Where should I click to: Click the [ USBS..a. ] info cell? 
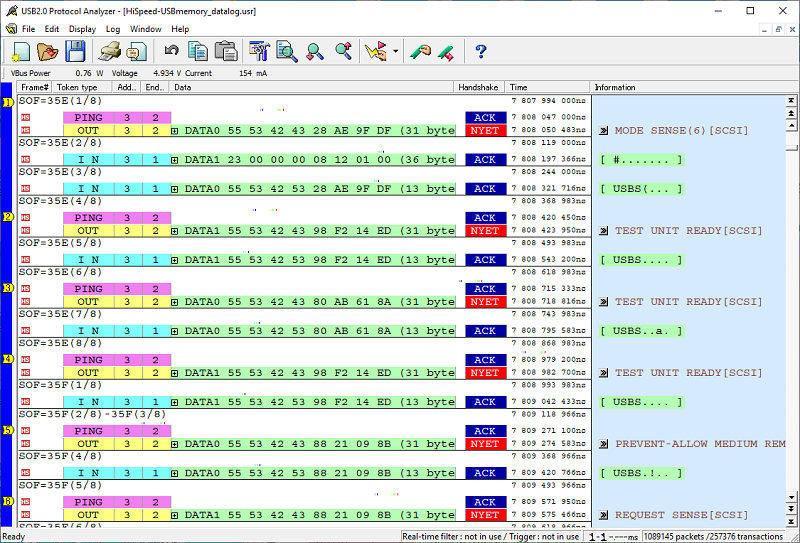641,331
